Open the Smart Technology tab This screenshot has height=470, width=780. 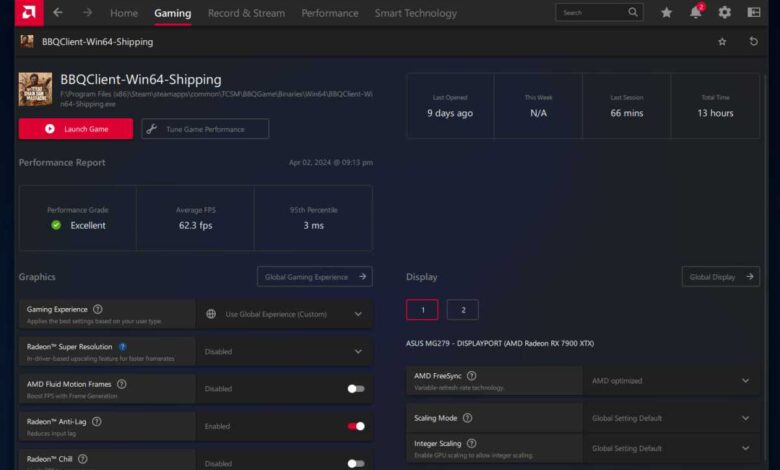pyautogui.click(x=416, y=13)
